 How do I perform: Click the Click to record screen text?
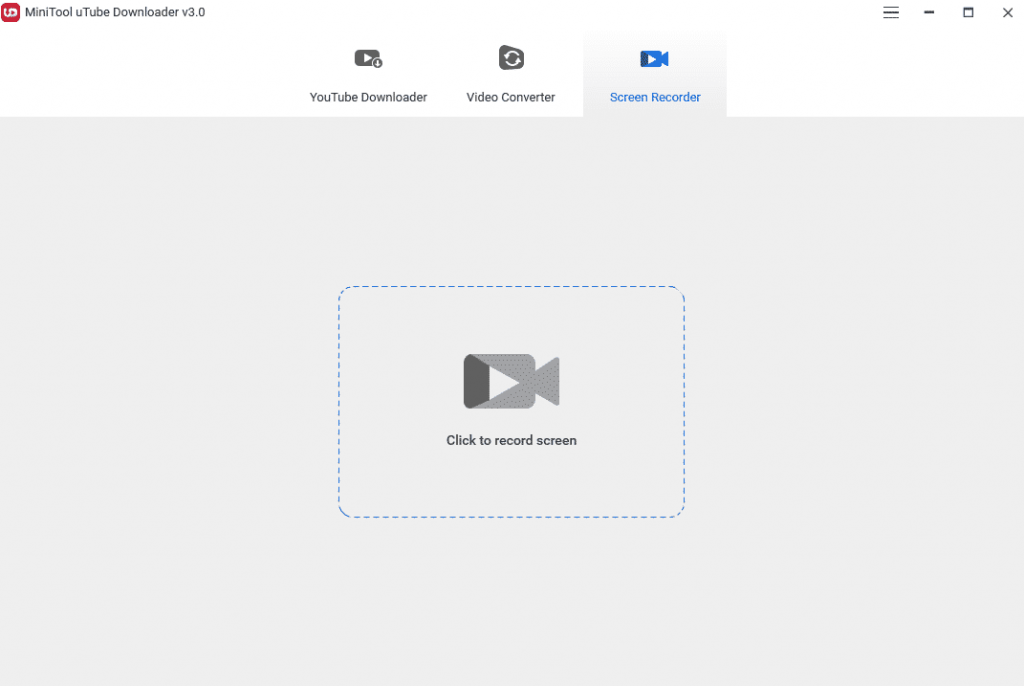[x=511, y=440]
